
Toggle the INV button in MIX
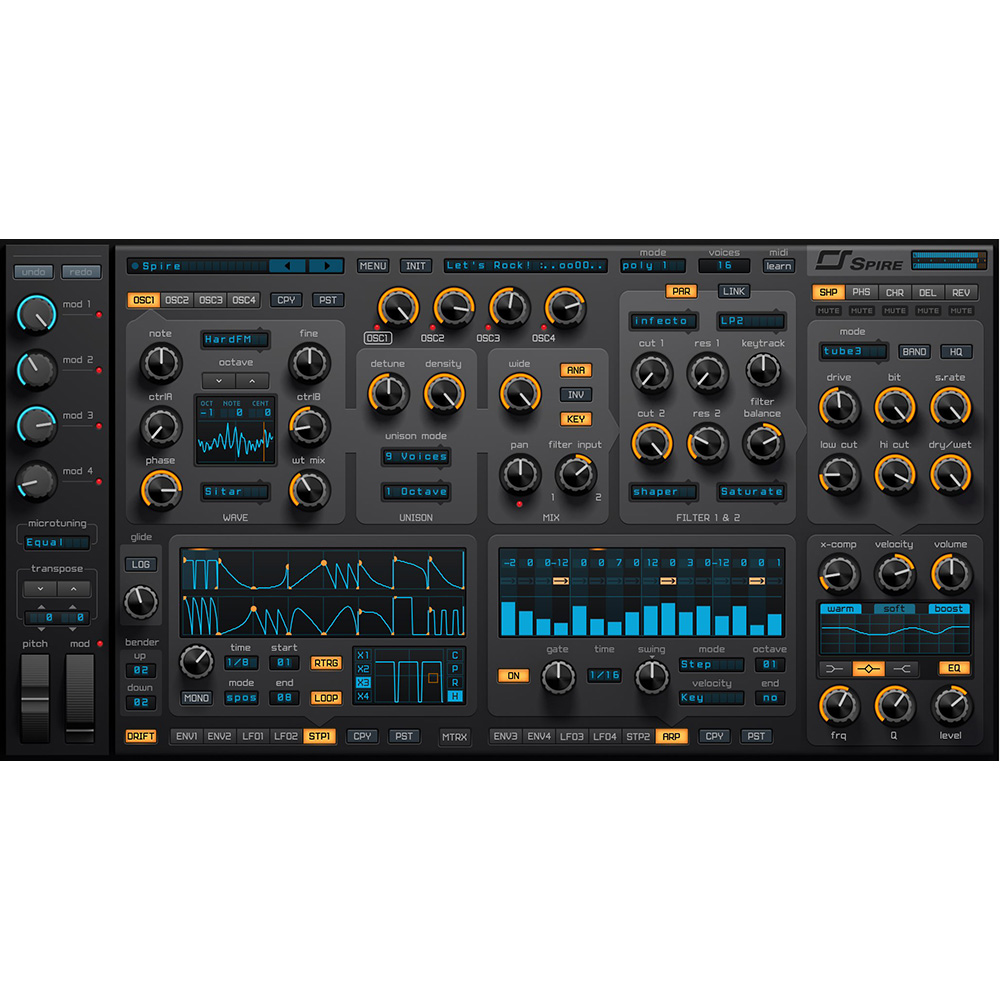(x=576, y=395)
